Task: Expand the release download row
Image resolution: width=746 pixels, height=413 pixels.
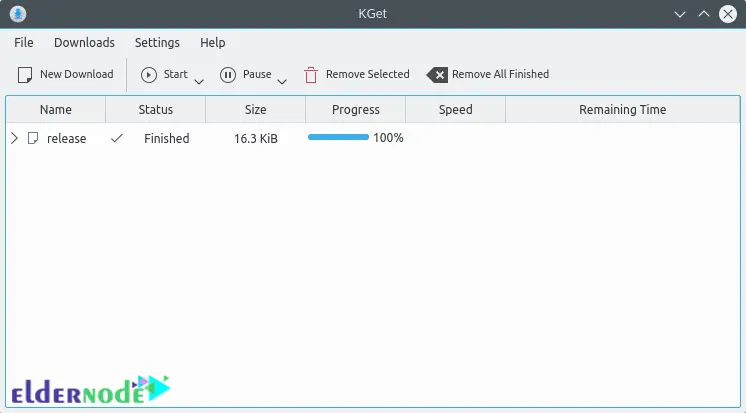Action: (x=14, y=138)
